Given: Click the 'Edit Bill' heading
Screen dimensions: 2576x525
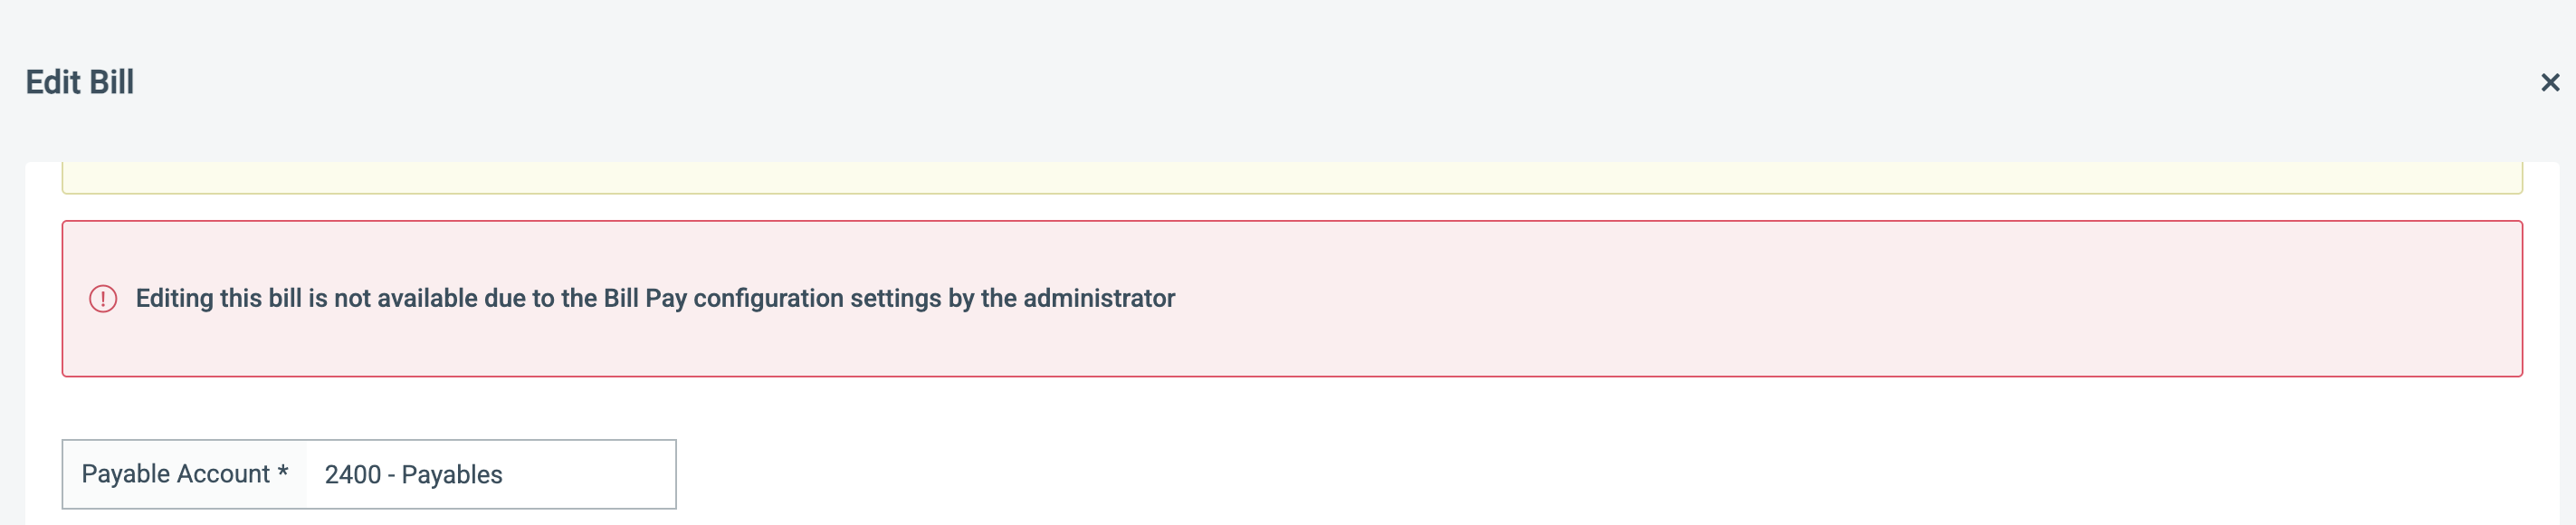Looking at the screenshot, I should click(x=80, y=82).
